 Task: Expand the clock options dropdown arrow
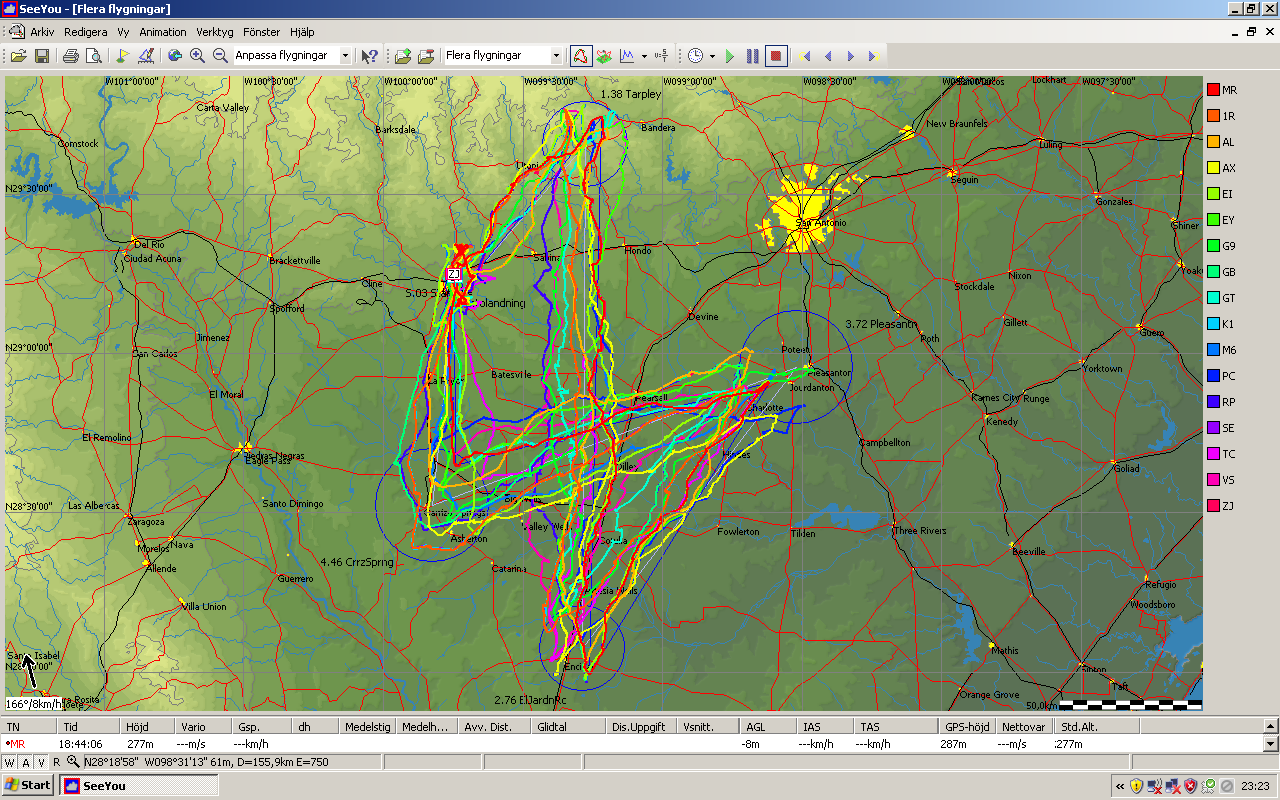[x=712, y=56]
